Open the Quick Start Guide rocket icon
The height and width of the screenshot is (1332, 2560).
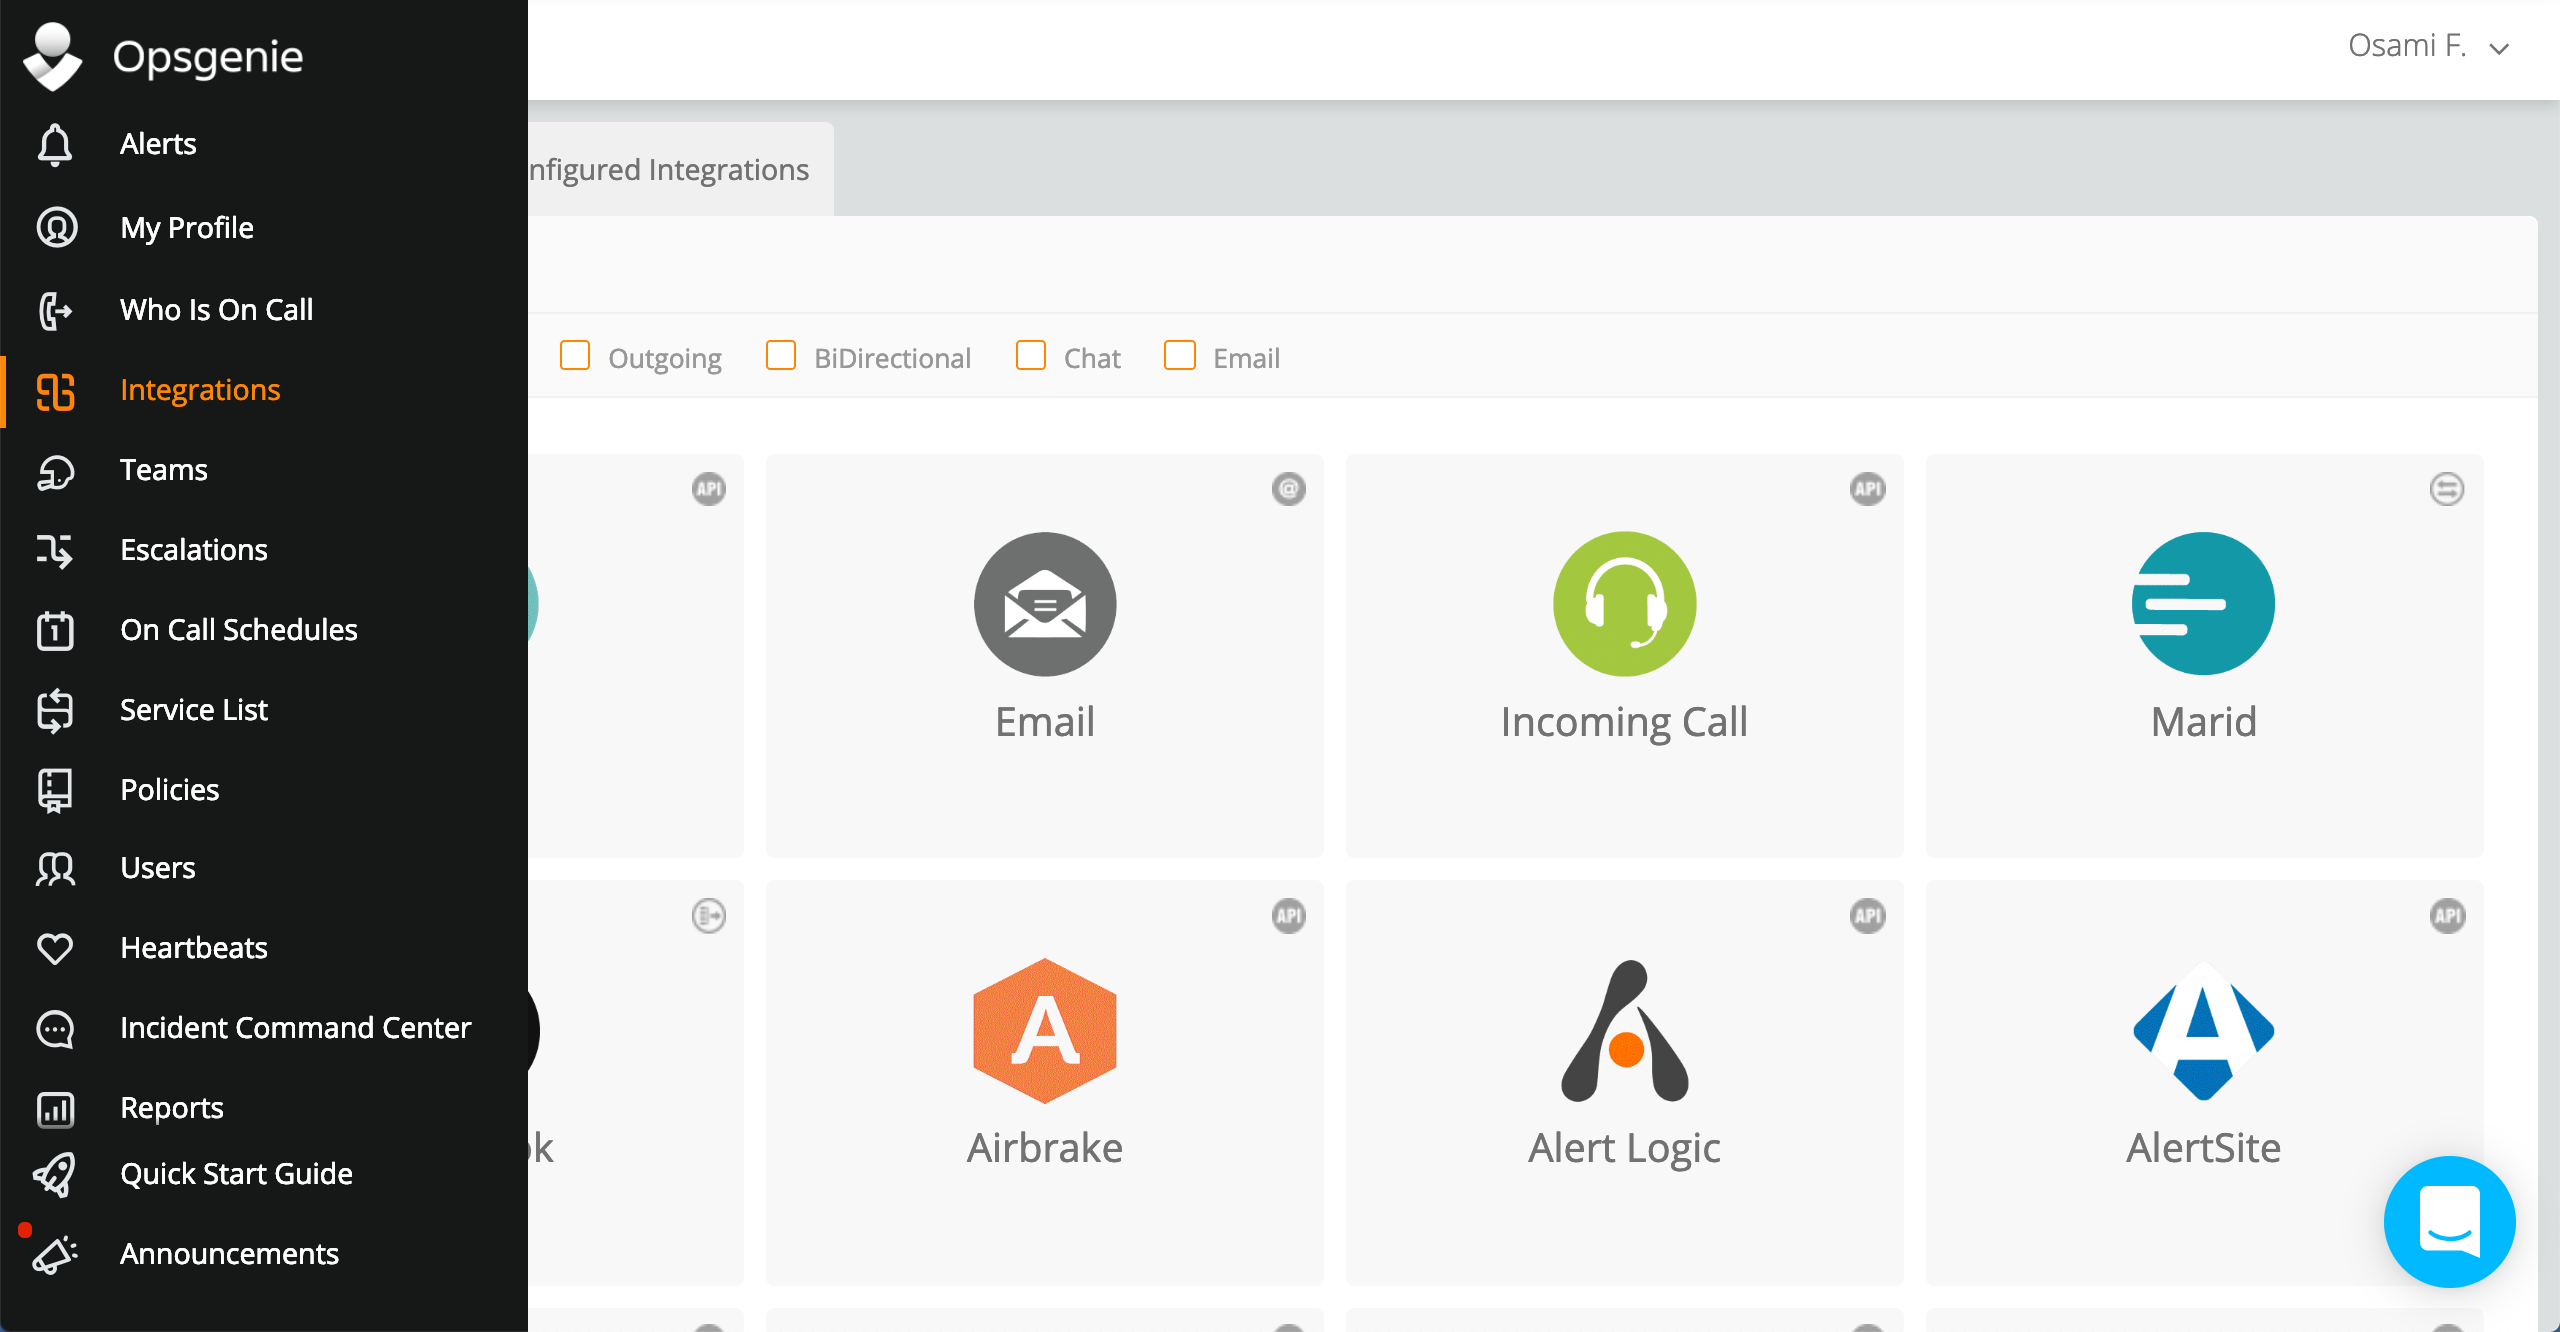[55, 1174]
